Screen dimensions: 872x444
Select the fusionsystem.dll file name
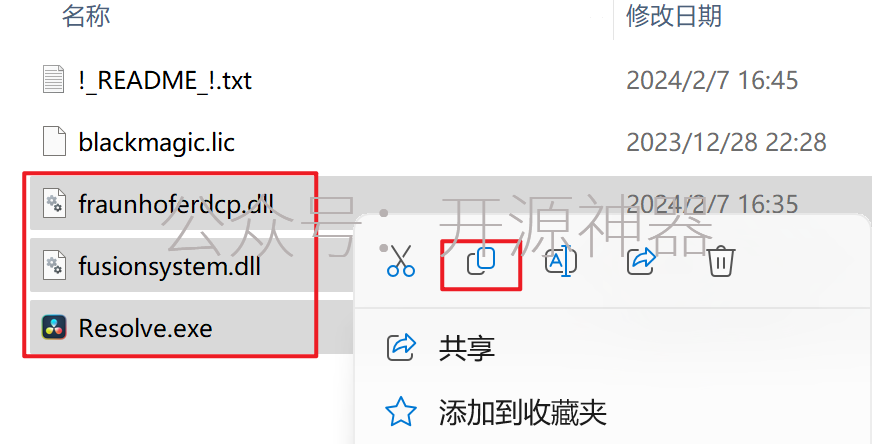pos(169,266)
